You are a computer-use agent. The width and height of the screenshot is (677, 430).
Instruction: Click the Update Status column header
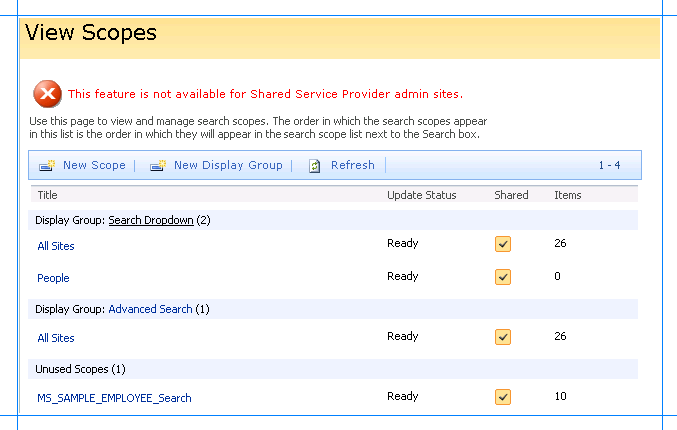(x=421, y=195)
